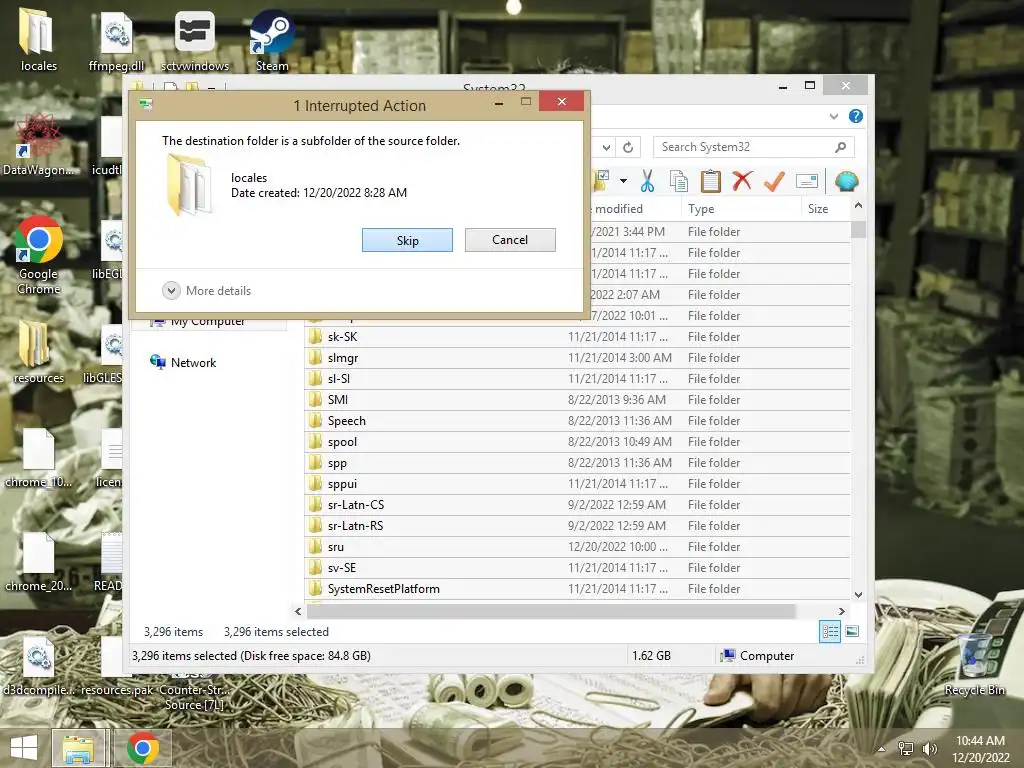Click the vertical scrollbar up arrow
Image resolution: width=1024 pixels, height=768 pixels.
pos(858,206)
